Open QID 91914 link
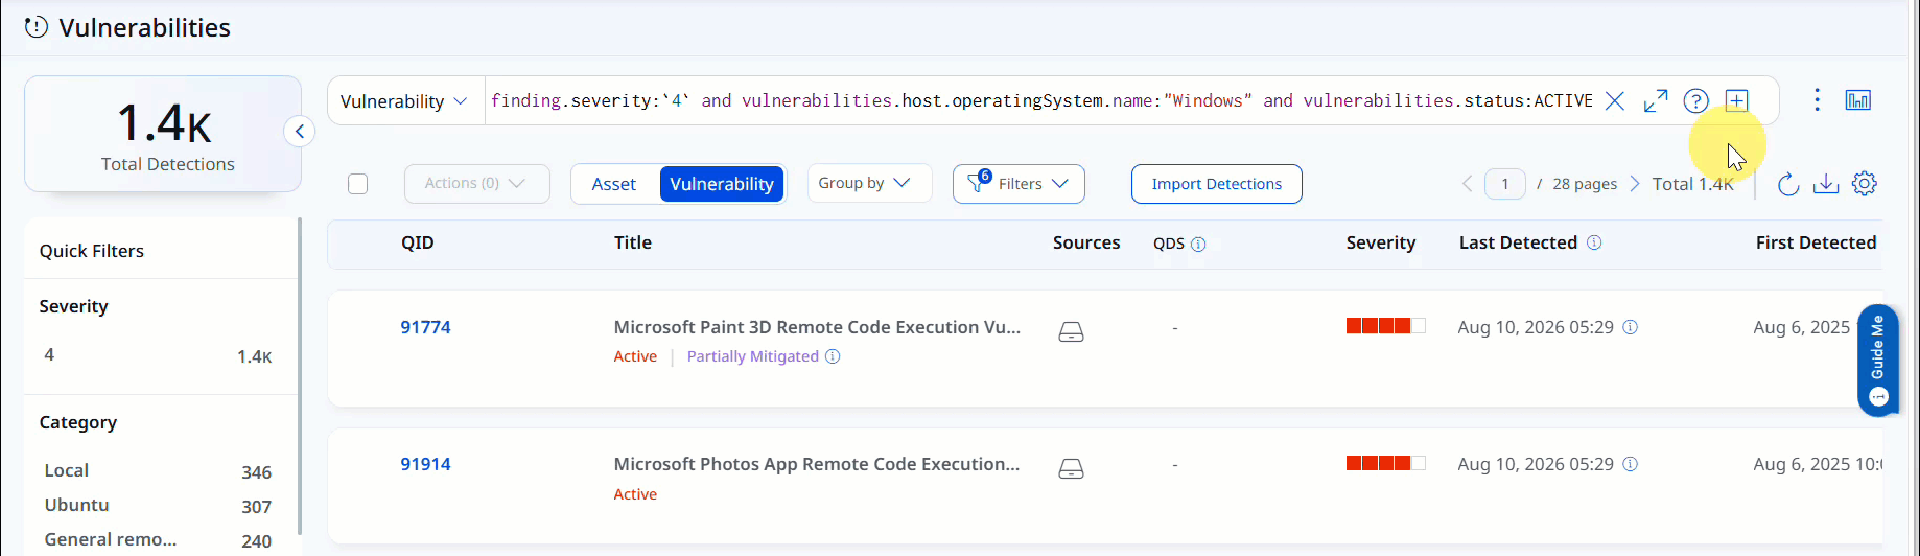Screen dimensions: 1920x556 pos(425,464)
